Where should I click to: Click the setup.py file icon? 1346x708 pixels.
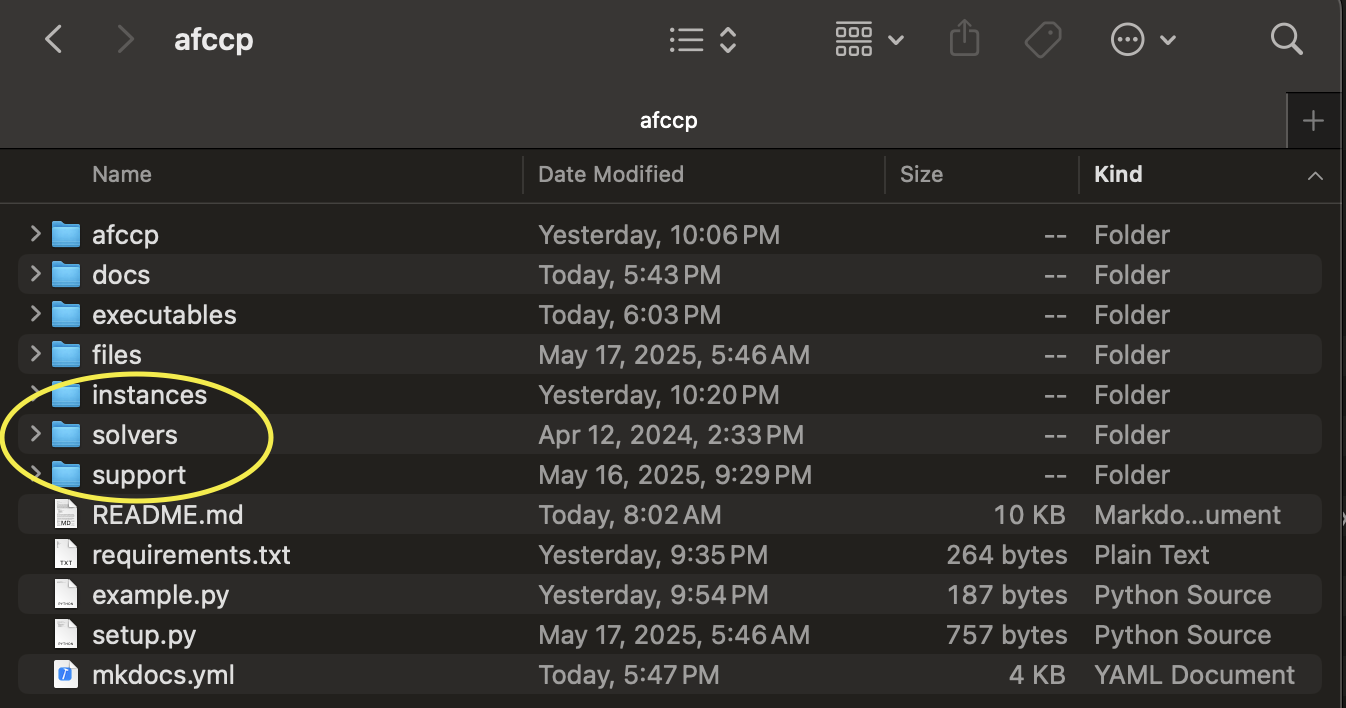pos(66,634)
